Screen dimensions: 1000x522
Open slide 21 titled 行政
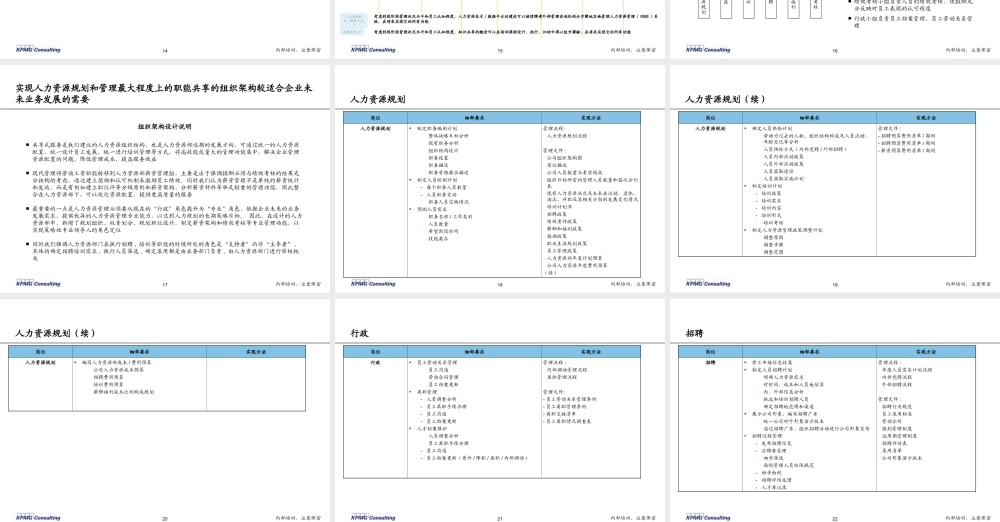coord(500,410)
